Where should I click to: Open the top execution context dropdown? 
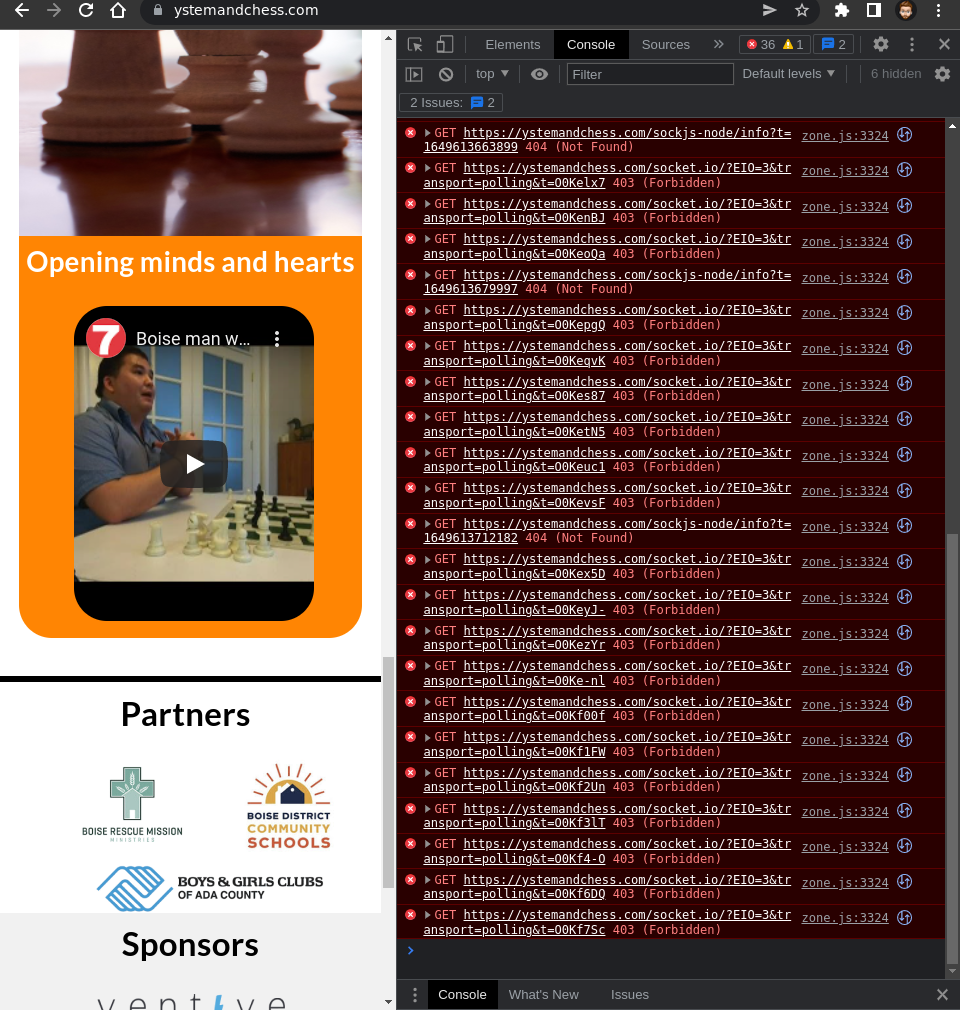click(x=490, y=73)
